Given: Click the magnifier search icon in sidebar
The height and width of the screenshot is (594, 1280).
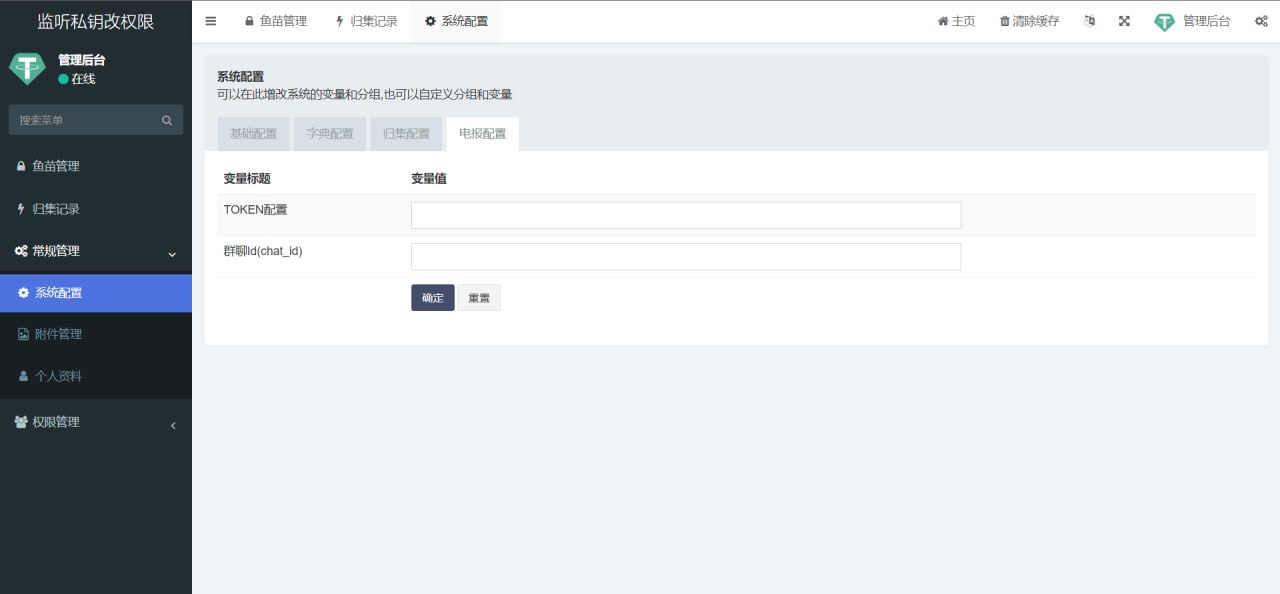Looking at the screenshot, I should (167, 120).
